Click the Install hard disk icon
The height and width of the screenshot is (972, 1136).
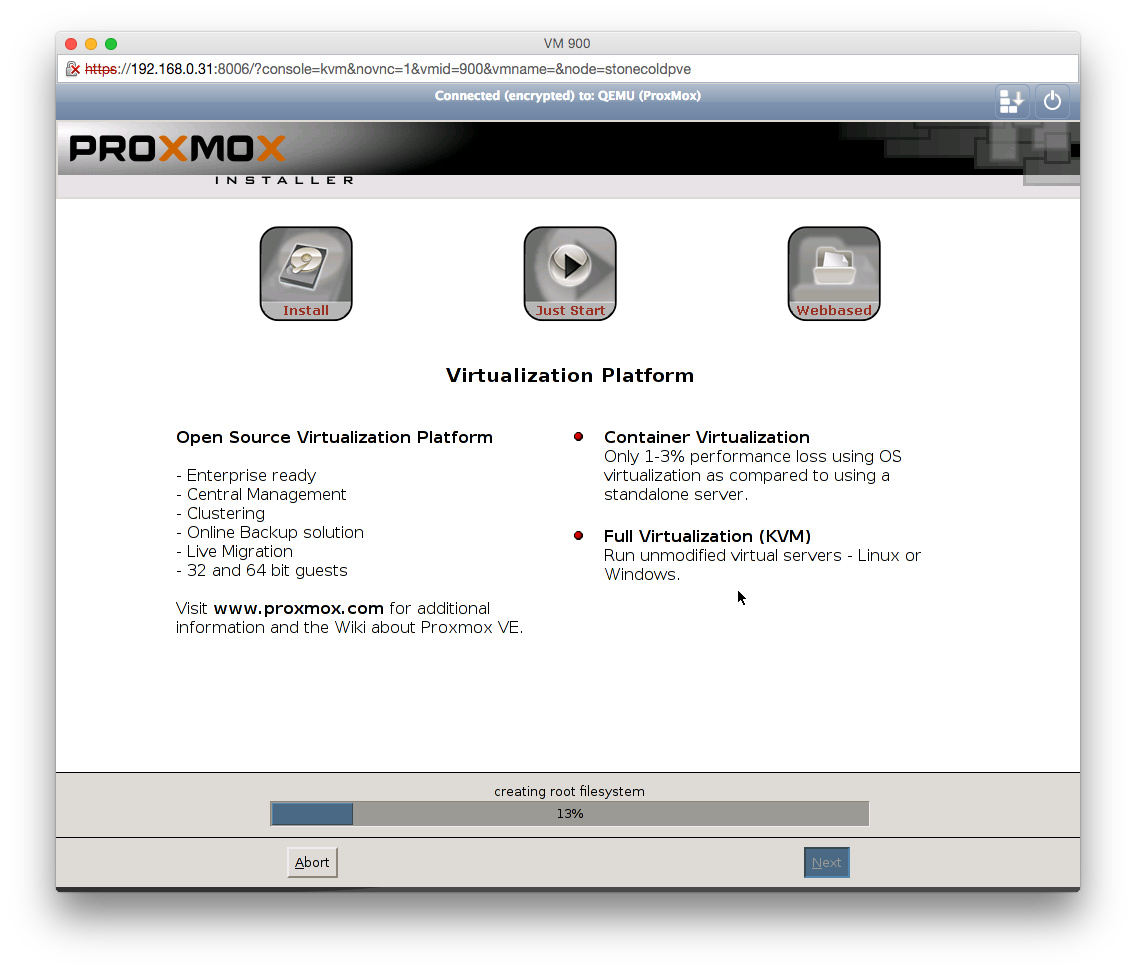coord(306,273)
